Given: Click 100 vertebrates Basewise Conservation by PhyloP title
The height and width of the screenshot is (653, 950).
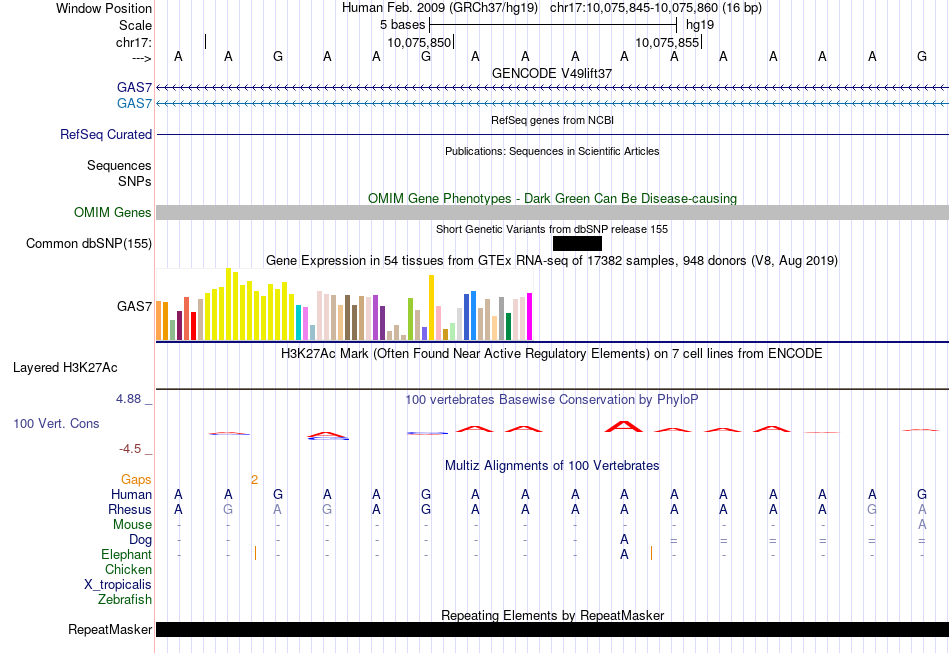Looking at the screenshot, I should 552,399.
